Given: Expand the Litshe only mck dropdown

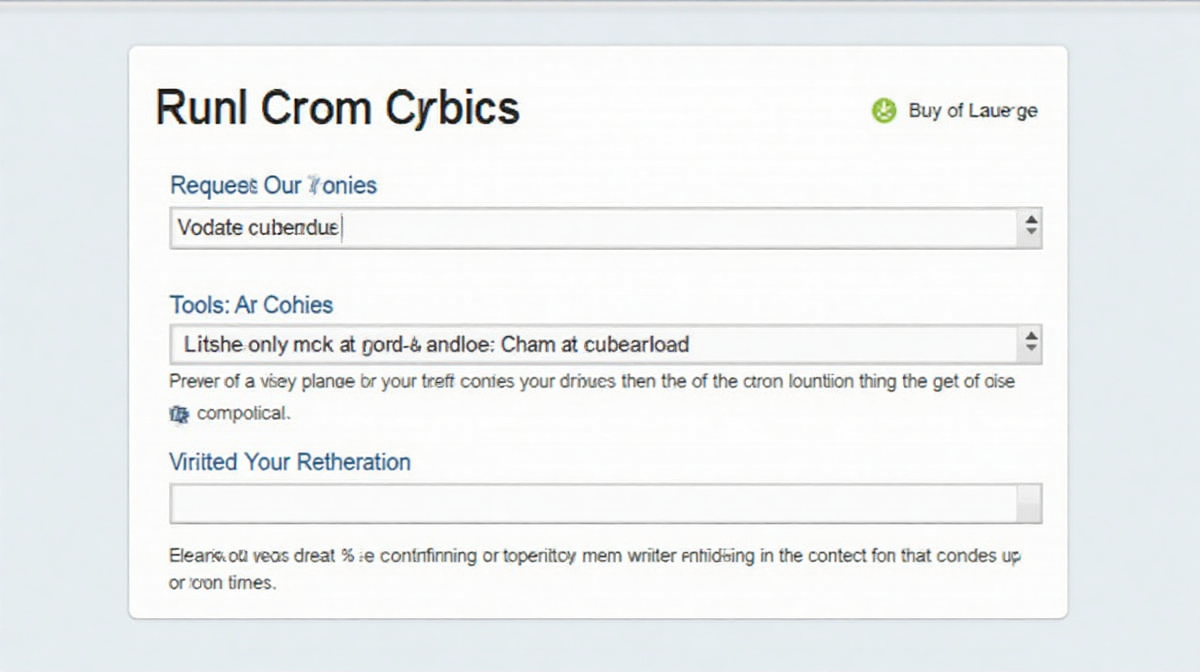Looking at the screenshot, I should [605, 345].
